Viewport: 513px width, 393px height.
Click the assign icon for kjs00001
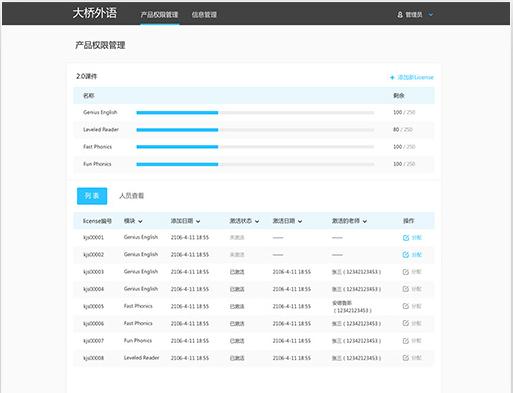coord(406,238)
